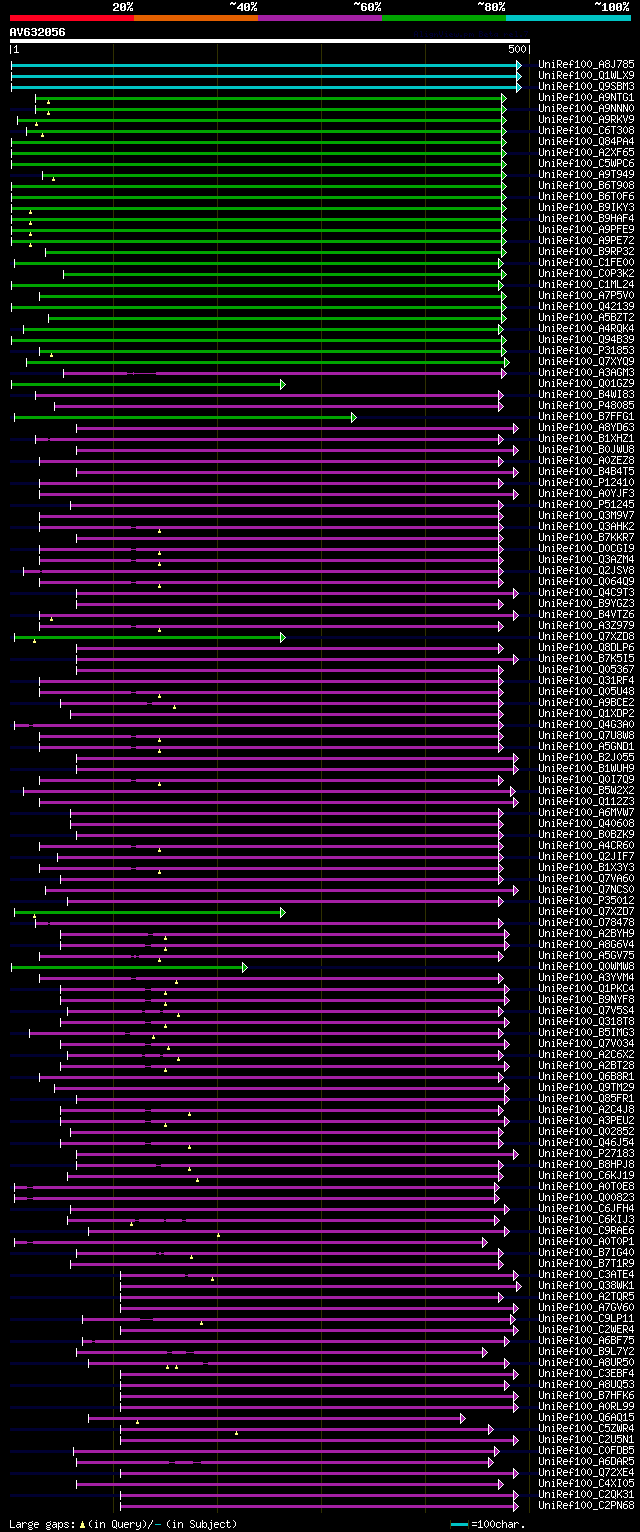Click the UniRef100_A9T949 label
This screenshot has width=640, height=1532.
(586, 175)
